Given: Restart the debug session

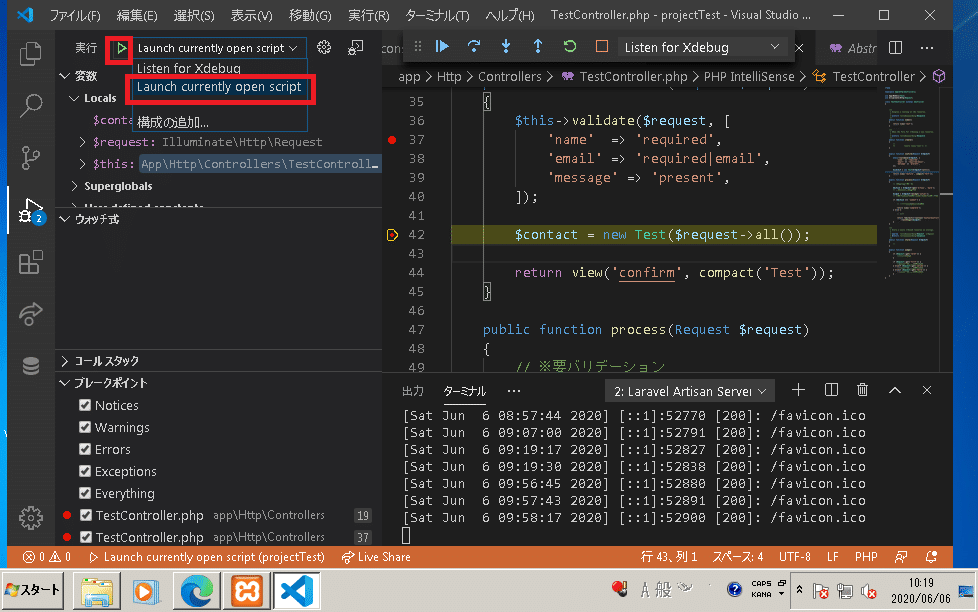Looking at the screenshot, I should tap(569, 47).
